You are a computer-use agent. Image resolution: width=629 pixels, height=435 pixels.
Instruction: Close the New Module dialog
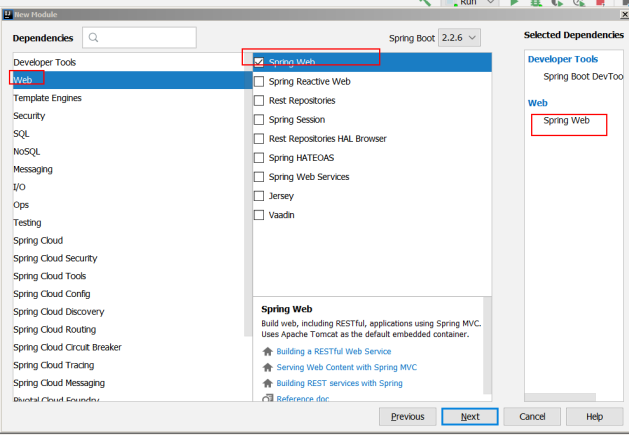click(625, 14)
